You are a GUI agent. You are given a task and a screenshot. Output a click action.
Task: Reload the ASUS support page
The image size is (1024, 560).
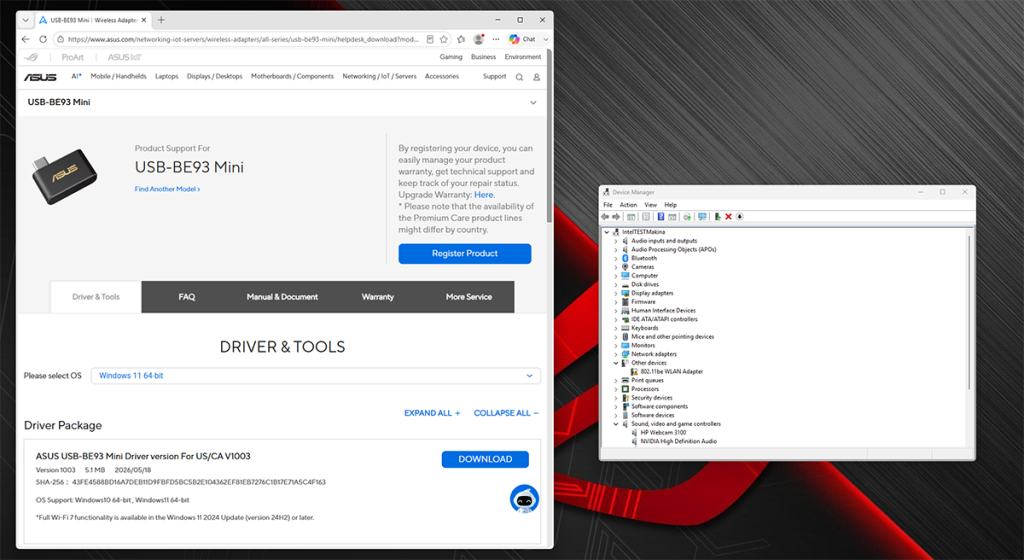[x=43, y=39]
